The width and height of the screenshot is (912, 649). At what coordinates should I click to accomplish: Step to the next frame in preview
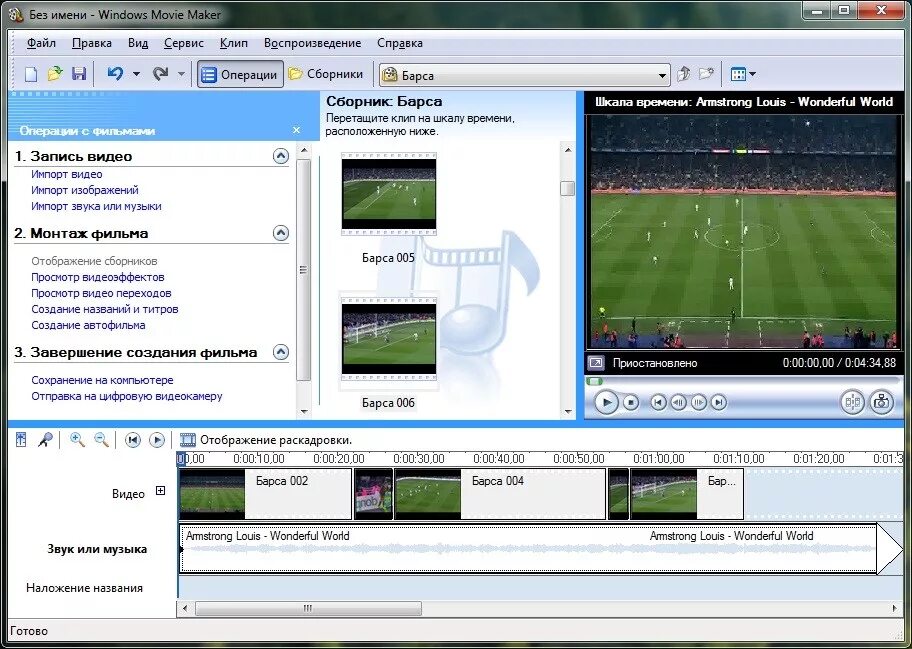pyautogui.click(x=699, y=402)
